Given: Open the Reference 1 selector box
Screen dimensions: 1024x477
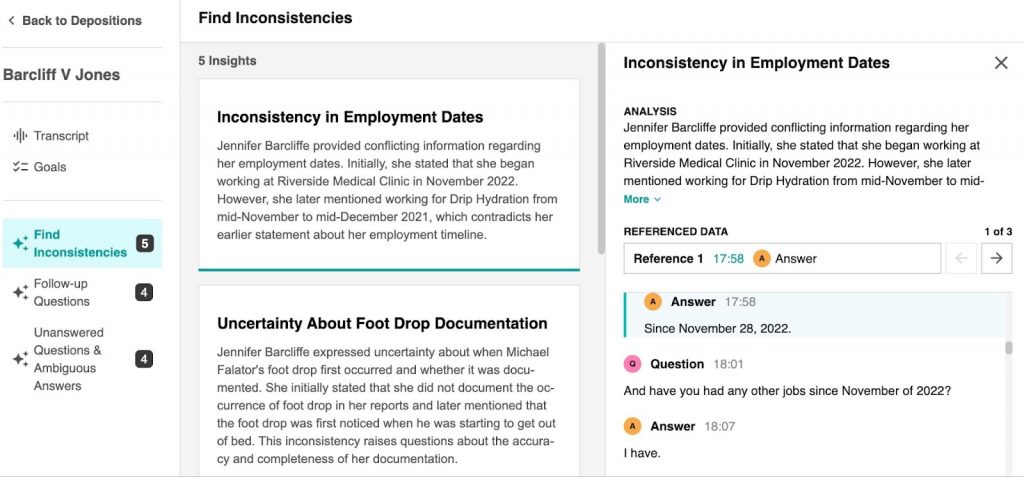Looking at the screenshot, I should coord(781,258).
